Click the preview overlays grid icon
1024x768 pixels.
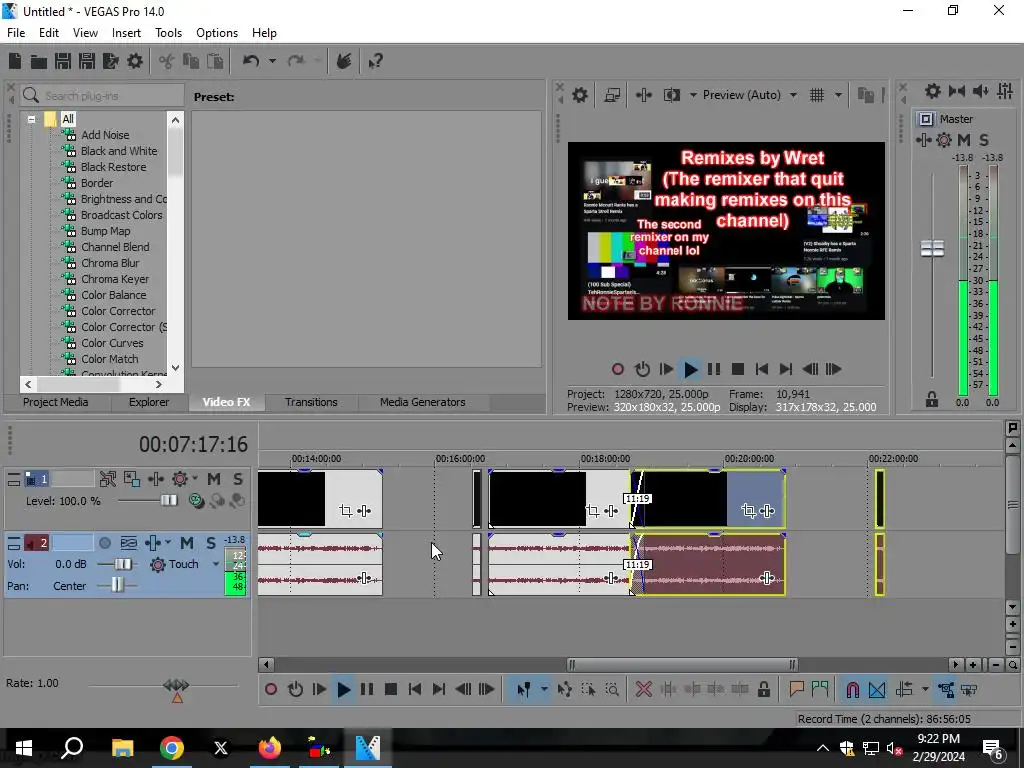click(x=816, y=95)
